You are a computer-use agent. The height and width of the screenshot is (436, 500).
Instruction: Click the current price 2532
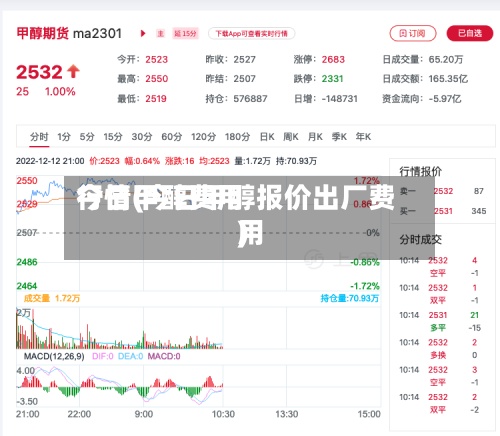pyautogui.click(x=39, y=72)
